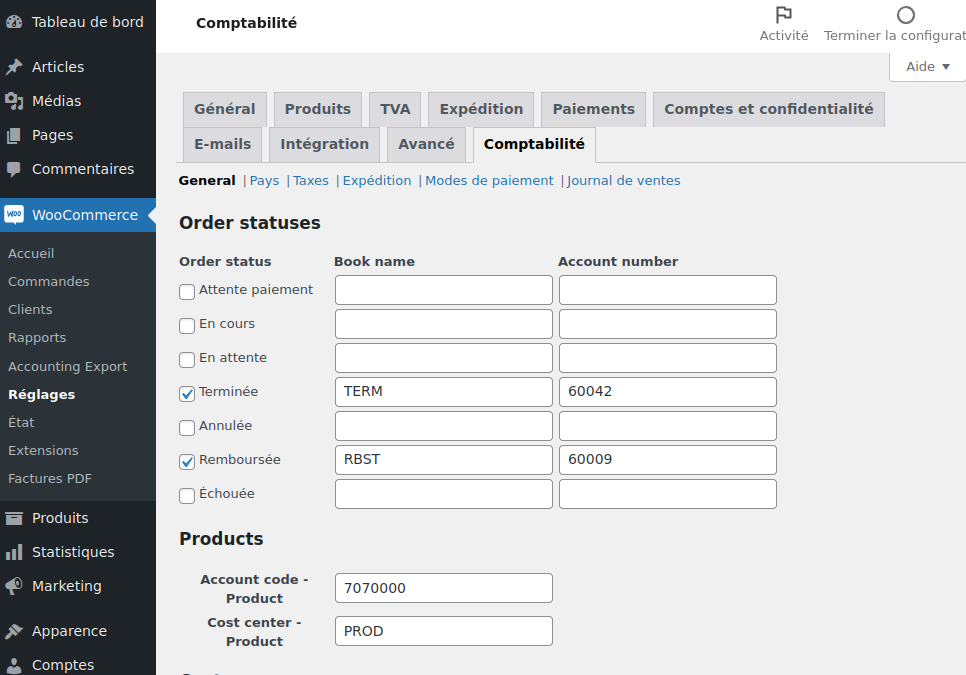Screen dimensions: 966x675
Task: Click the Tableau de bord dashboard icon
Action: 14,22
